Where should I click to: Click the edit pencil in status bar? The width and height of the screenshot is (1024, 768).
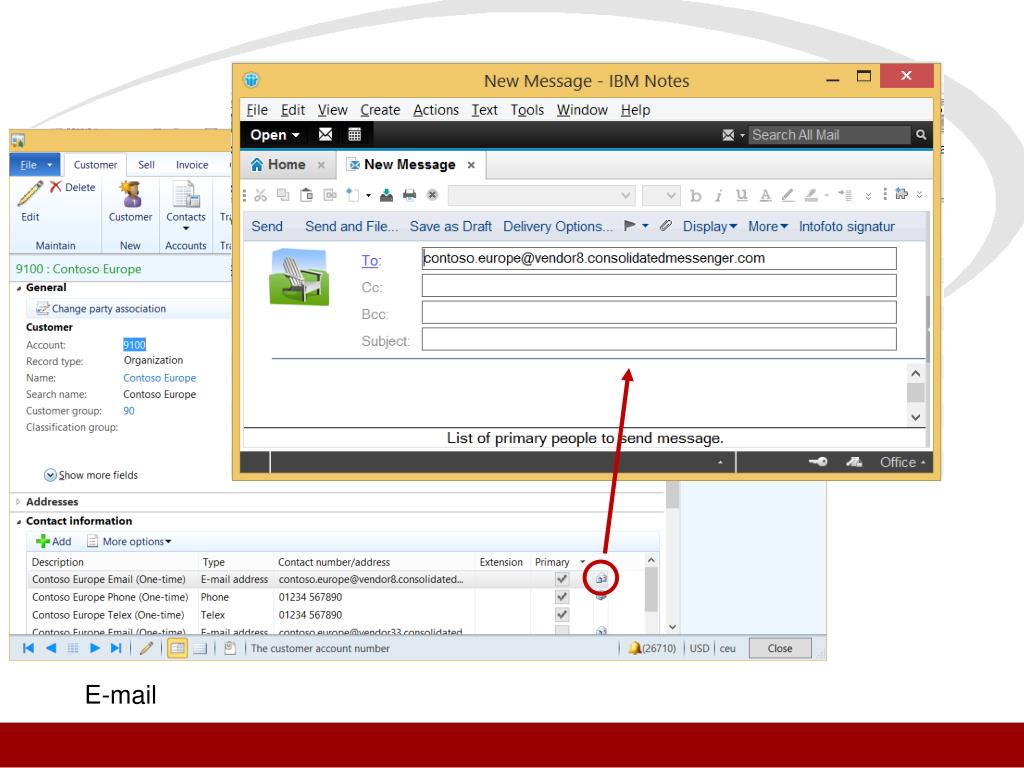(x=146, y=648)
